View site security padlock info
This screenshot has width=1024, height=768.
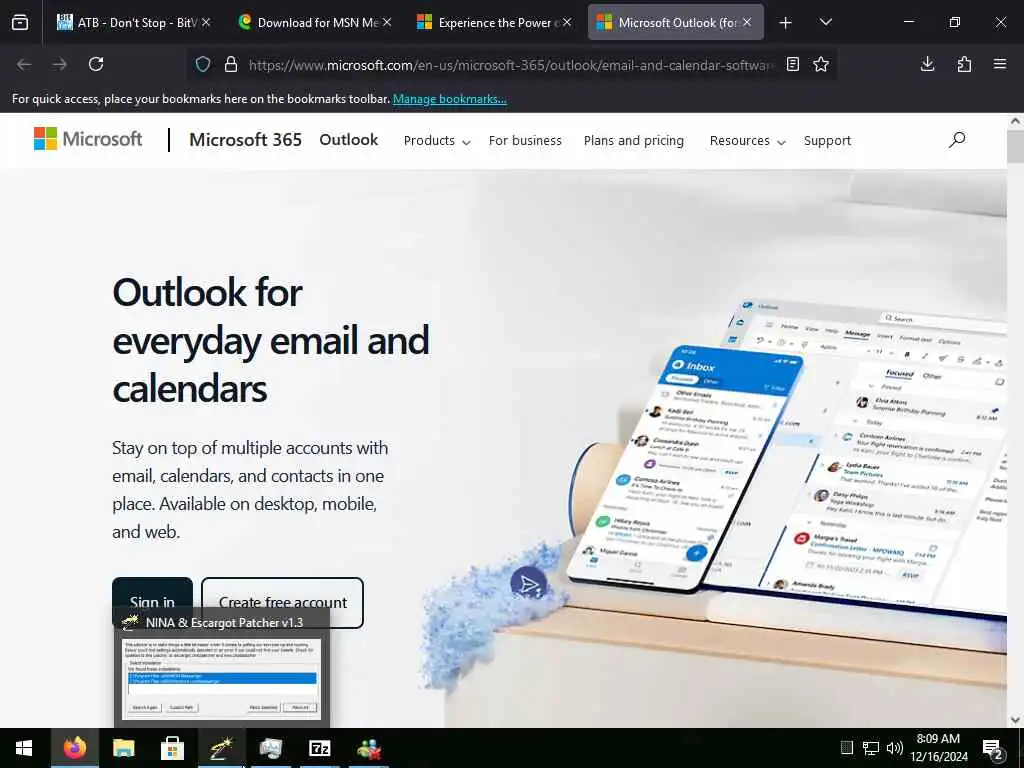(231, 64)
